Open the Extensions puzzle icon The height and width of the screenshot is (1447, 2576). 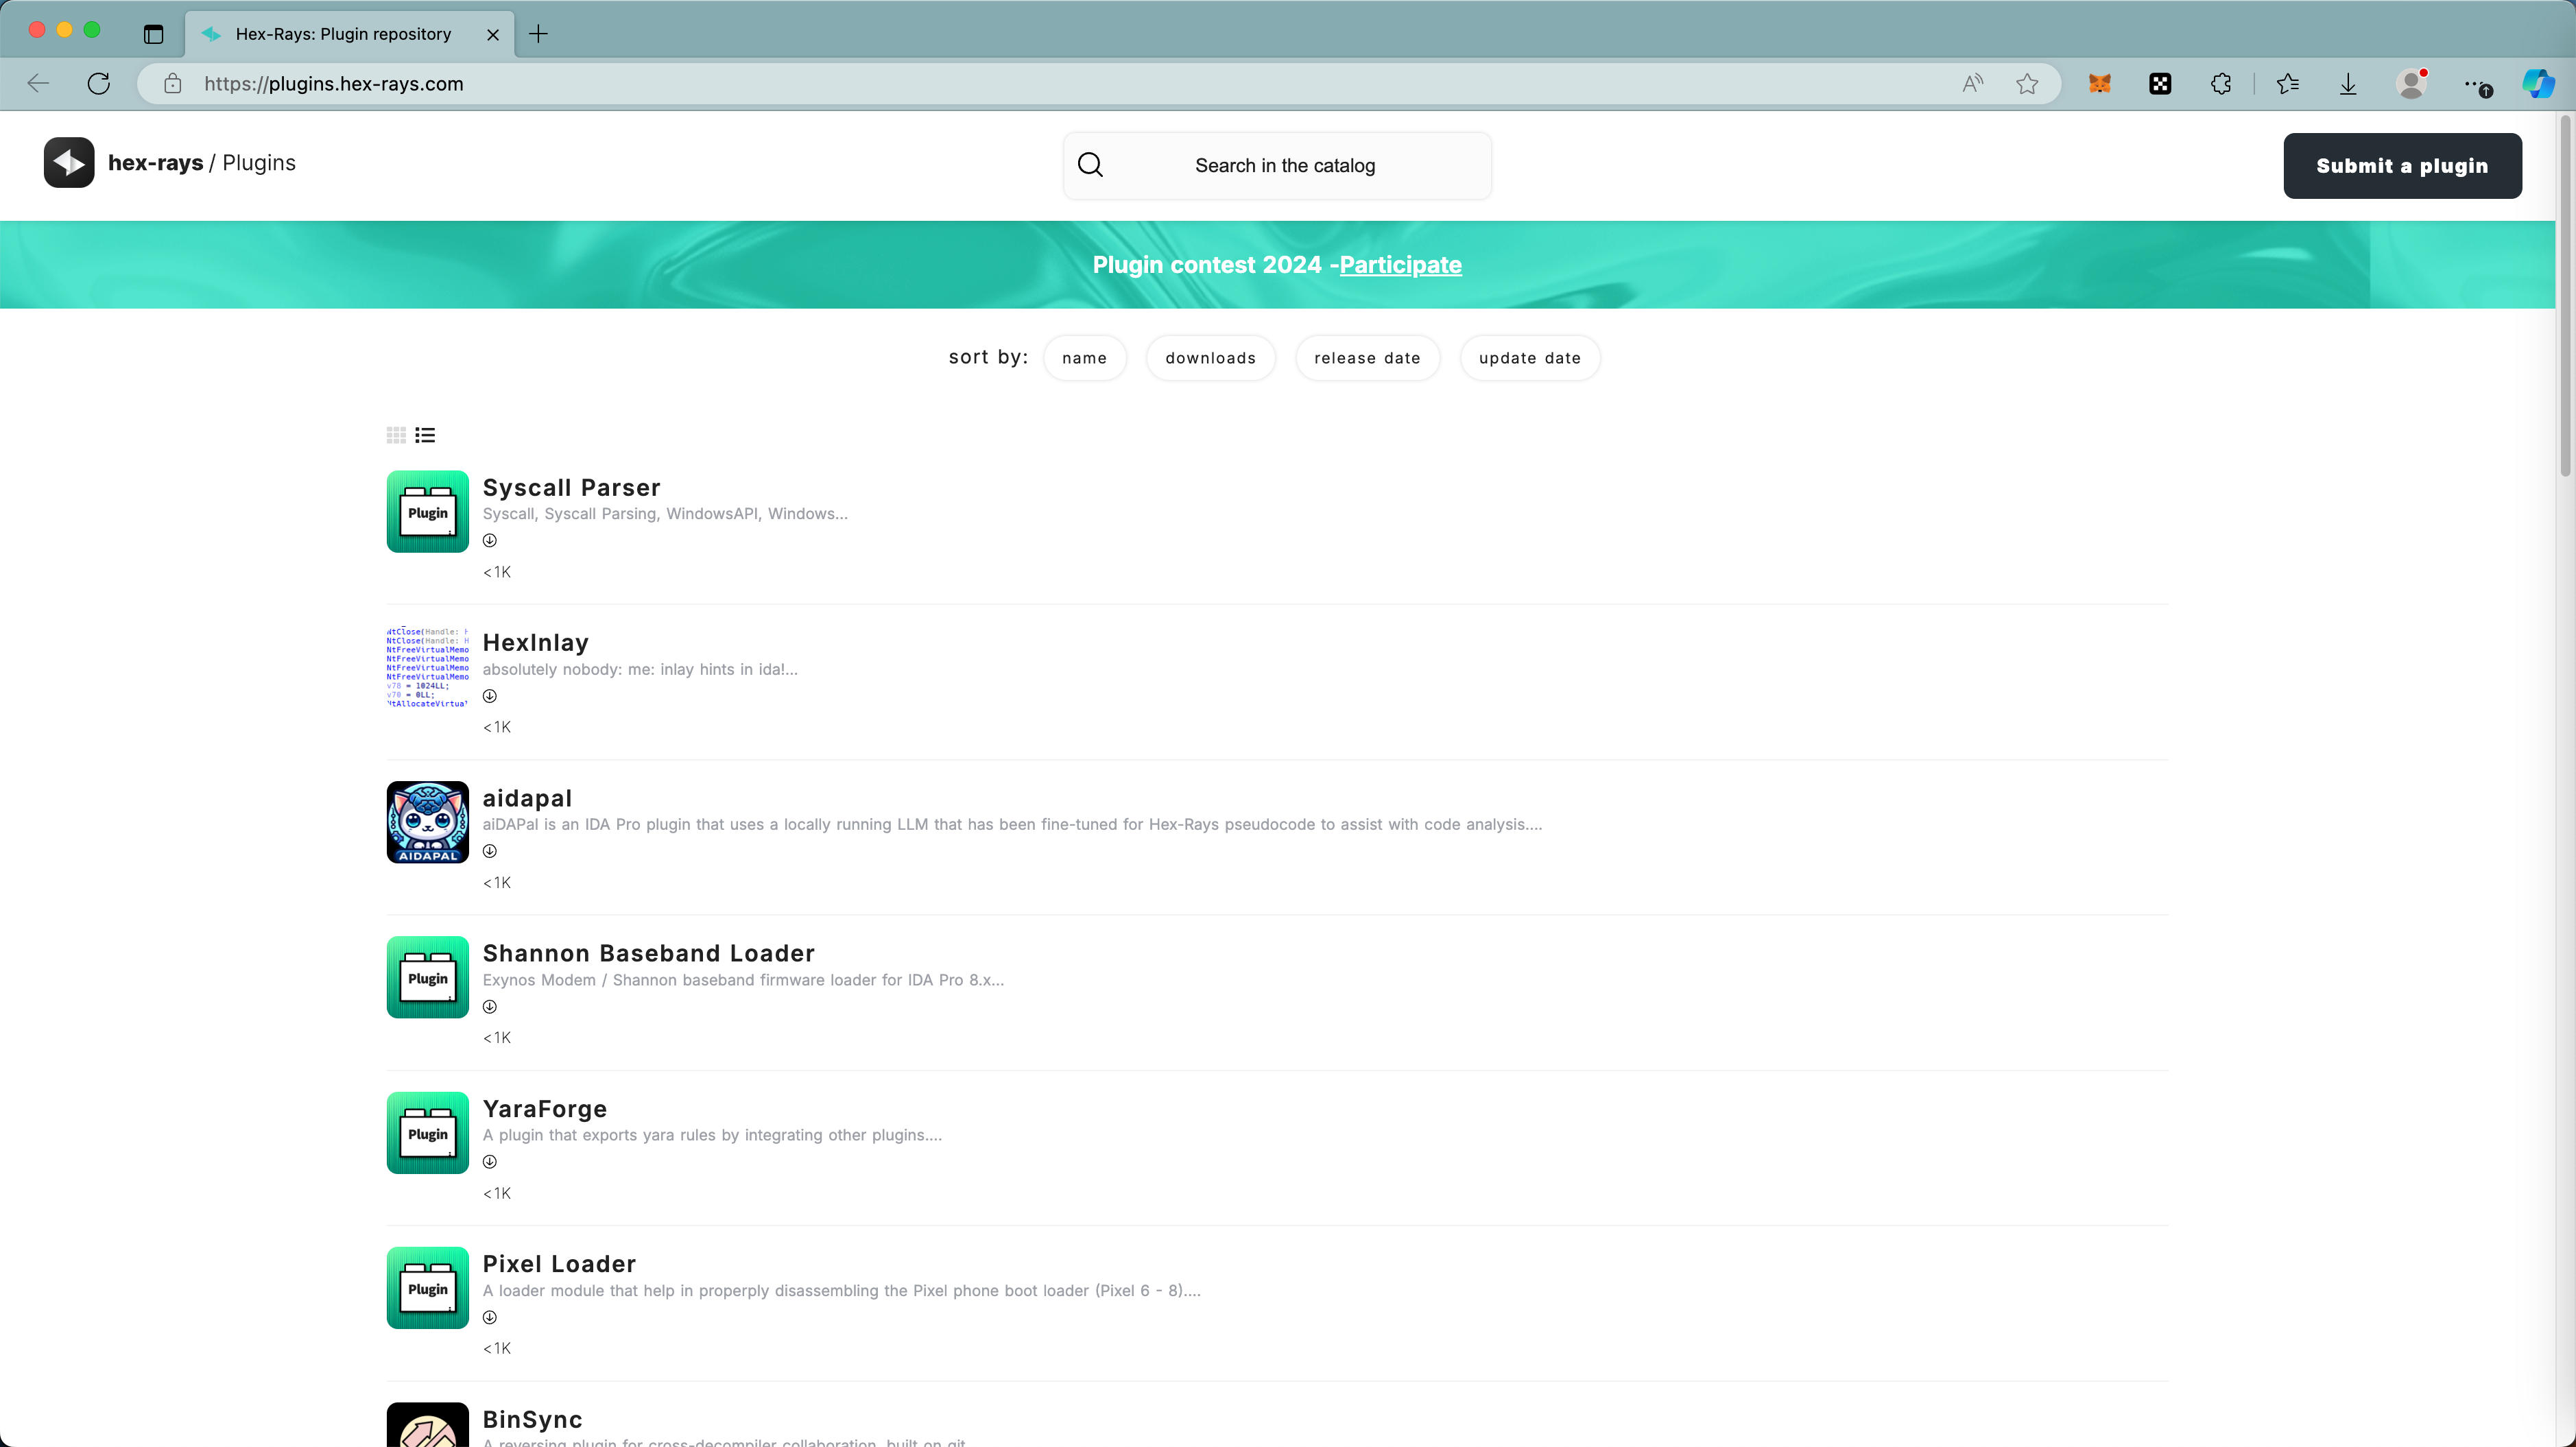(2221, 84)
